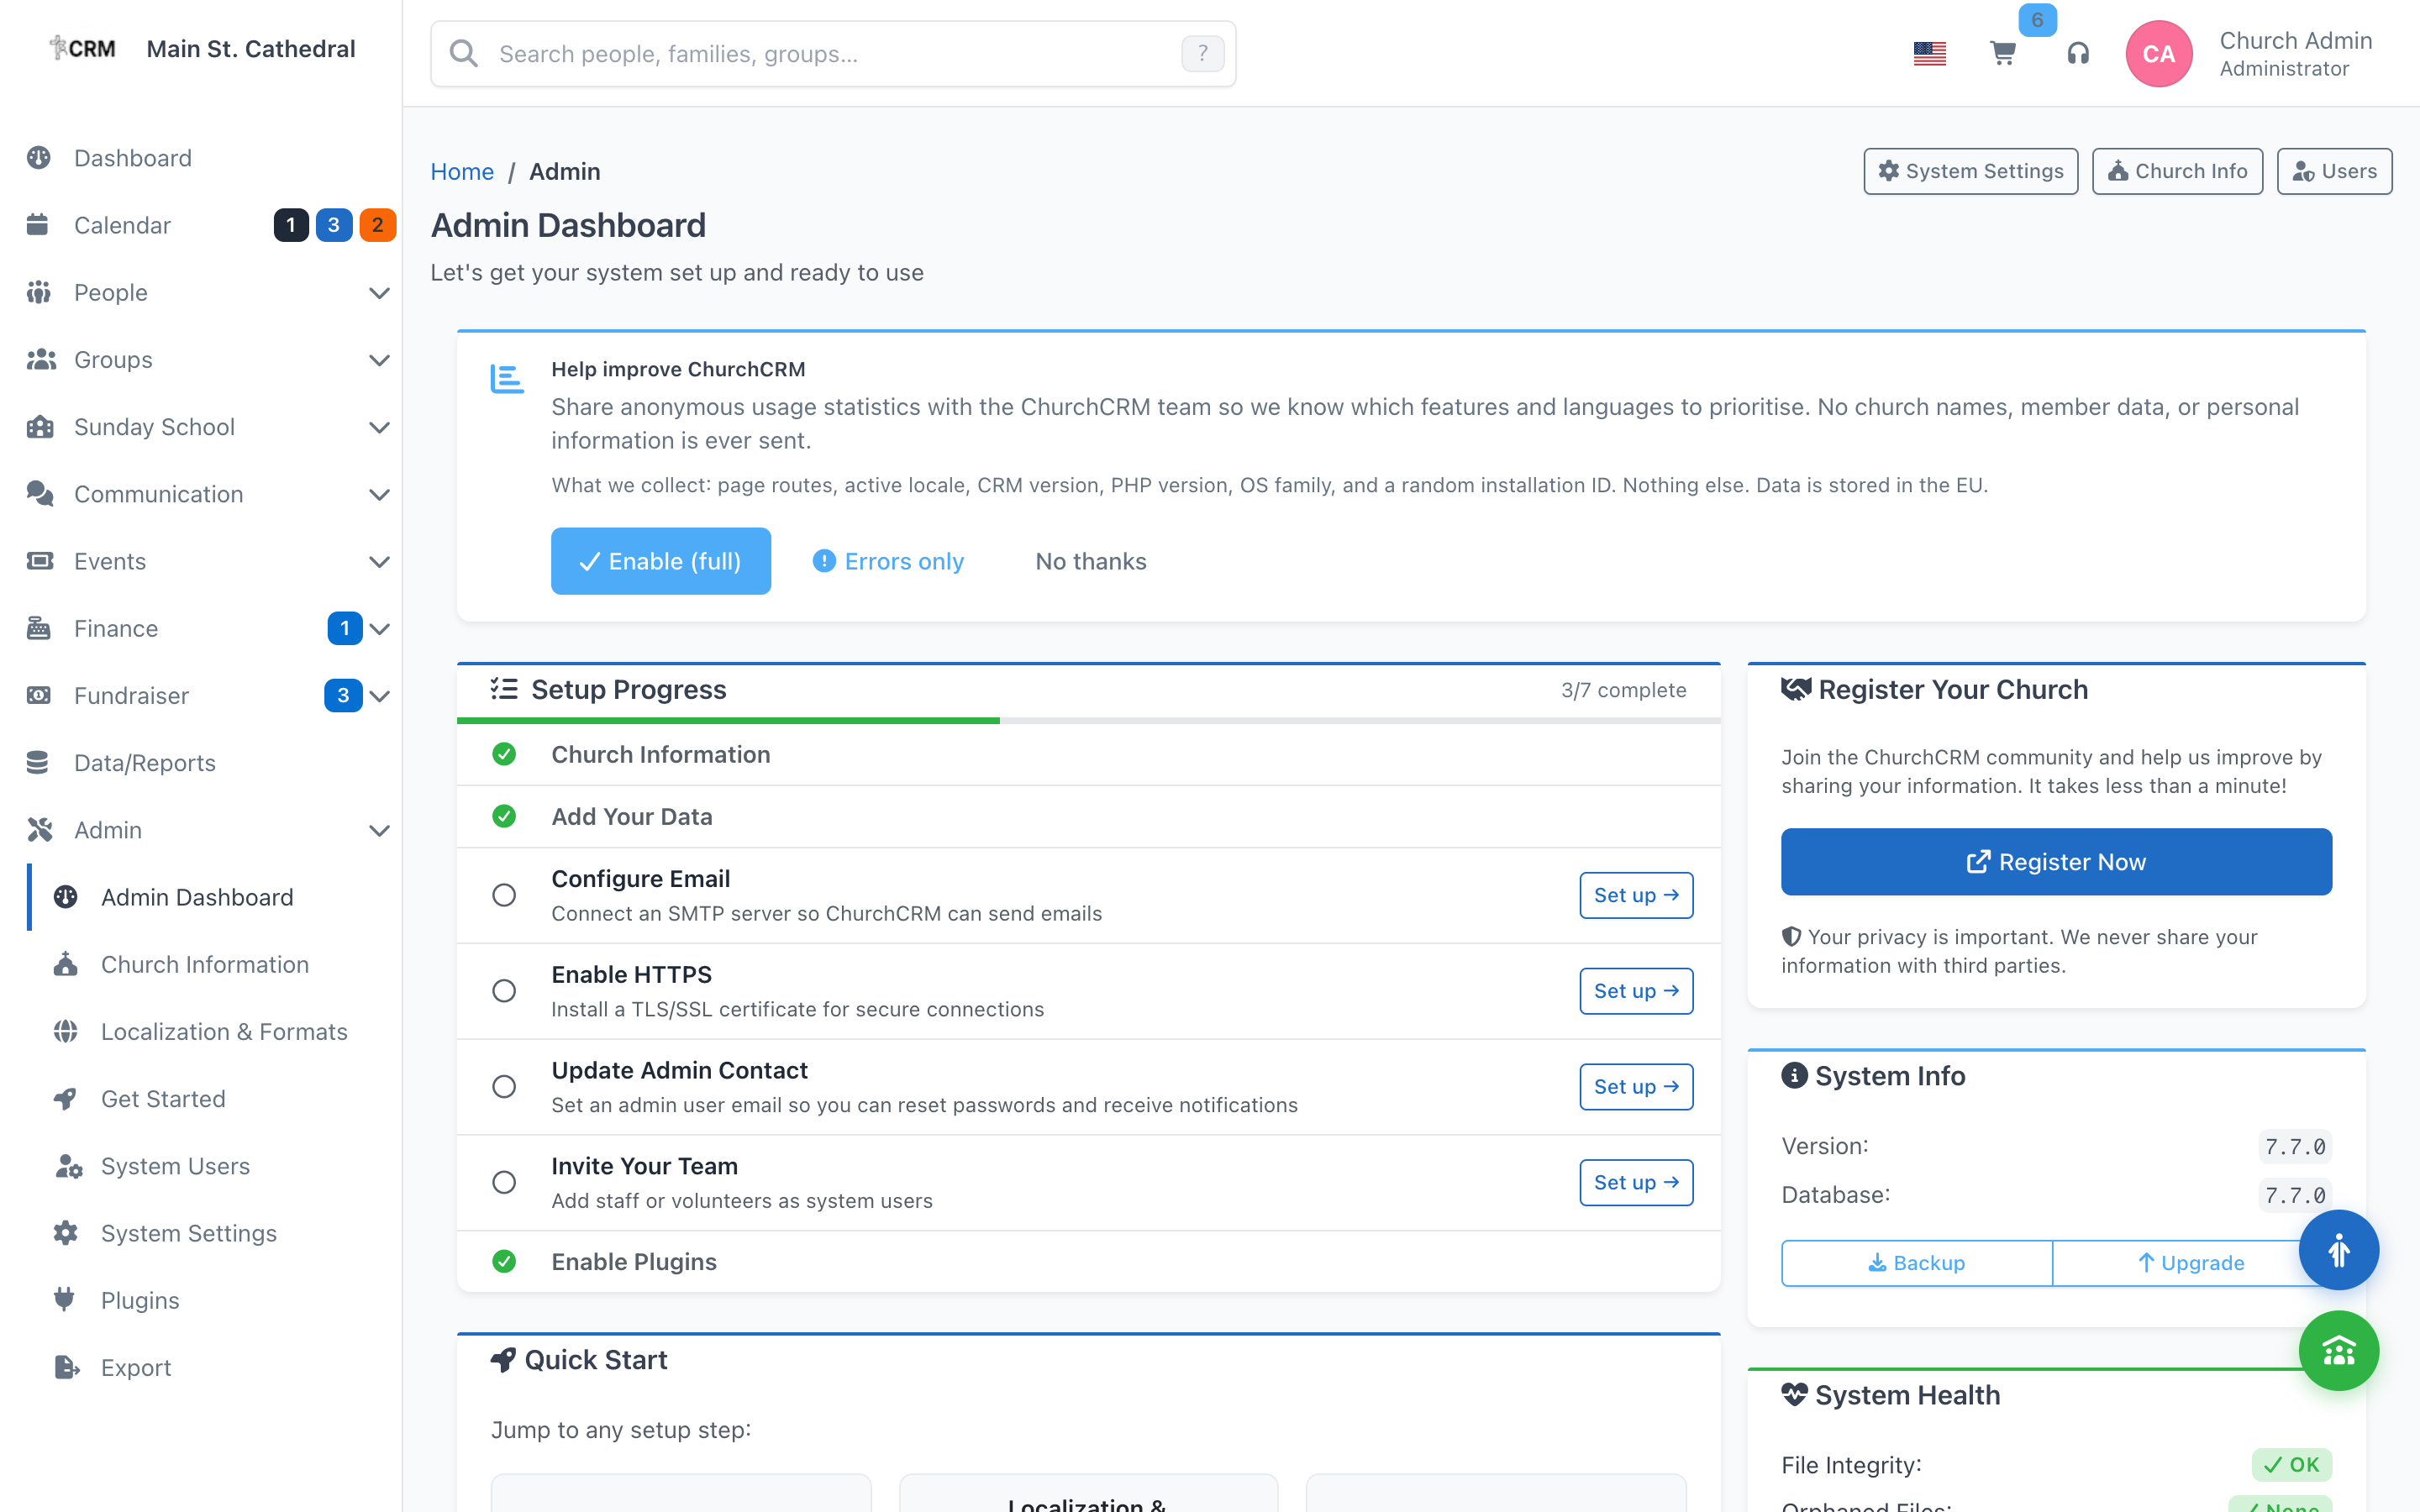Click the Update Admin Contact unchecked circle
The height and width of the screenshot is (1512, 2420).
coord(504,1087)
